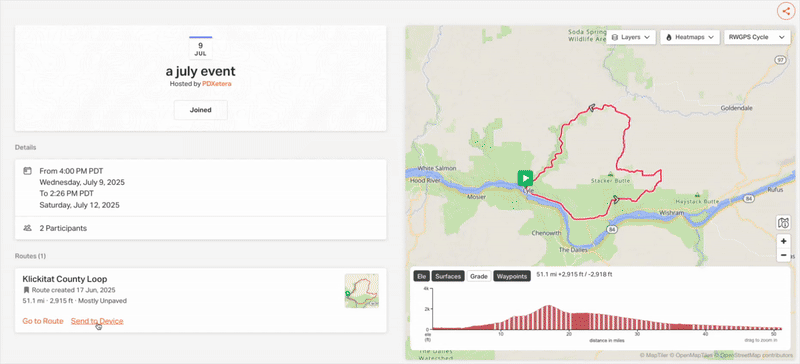Screen dimensions: 800x364
Task: Open the Klickitat County Loop route thumbnail
Action: click(x=362, y=291)
